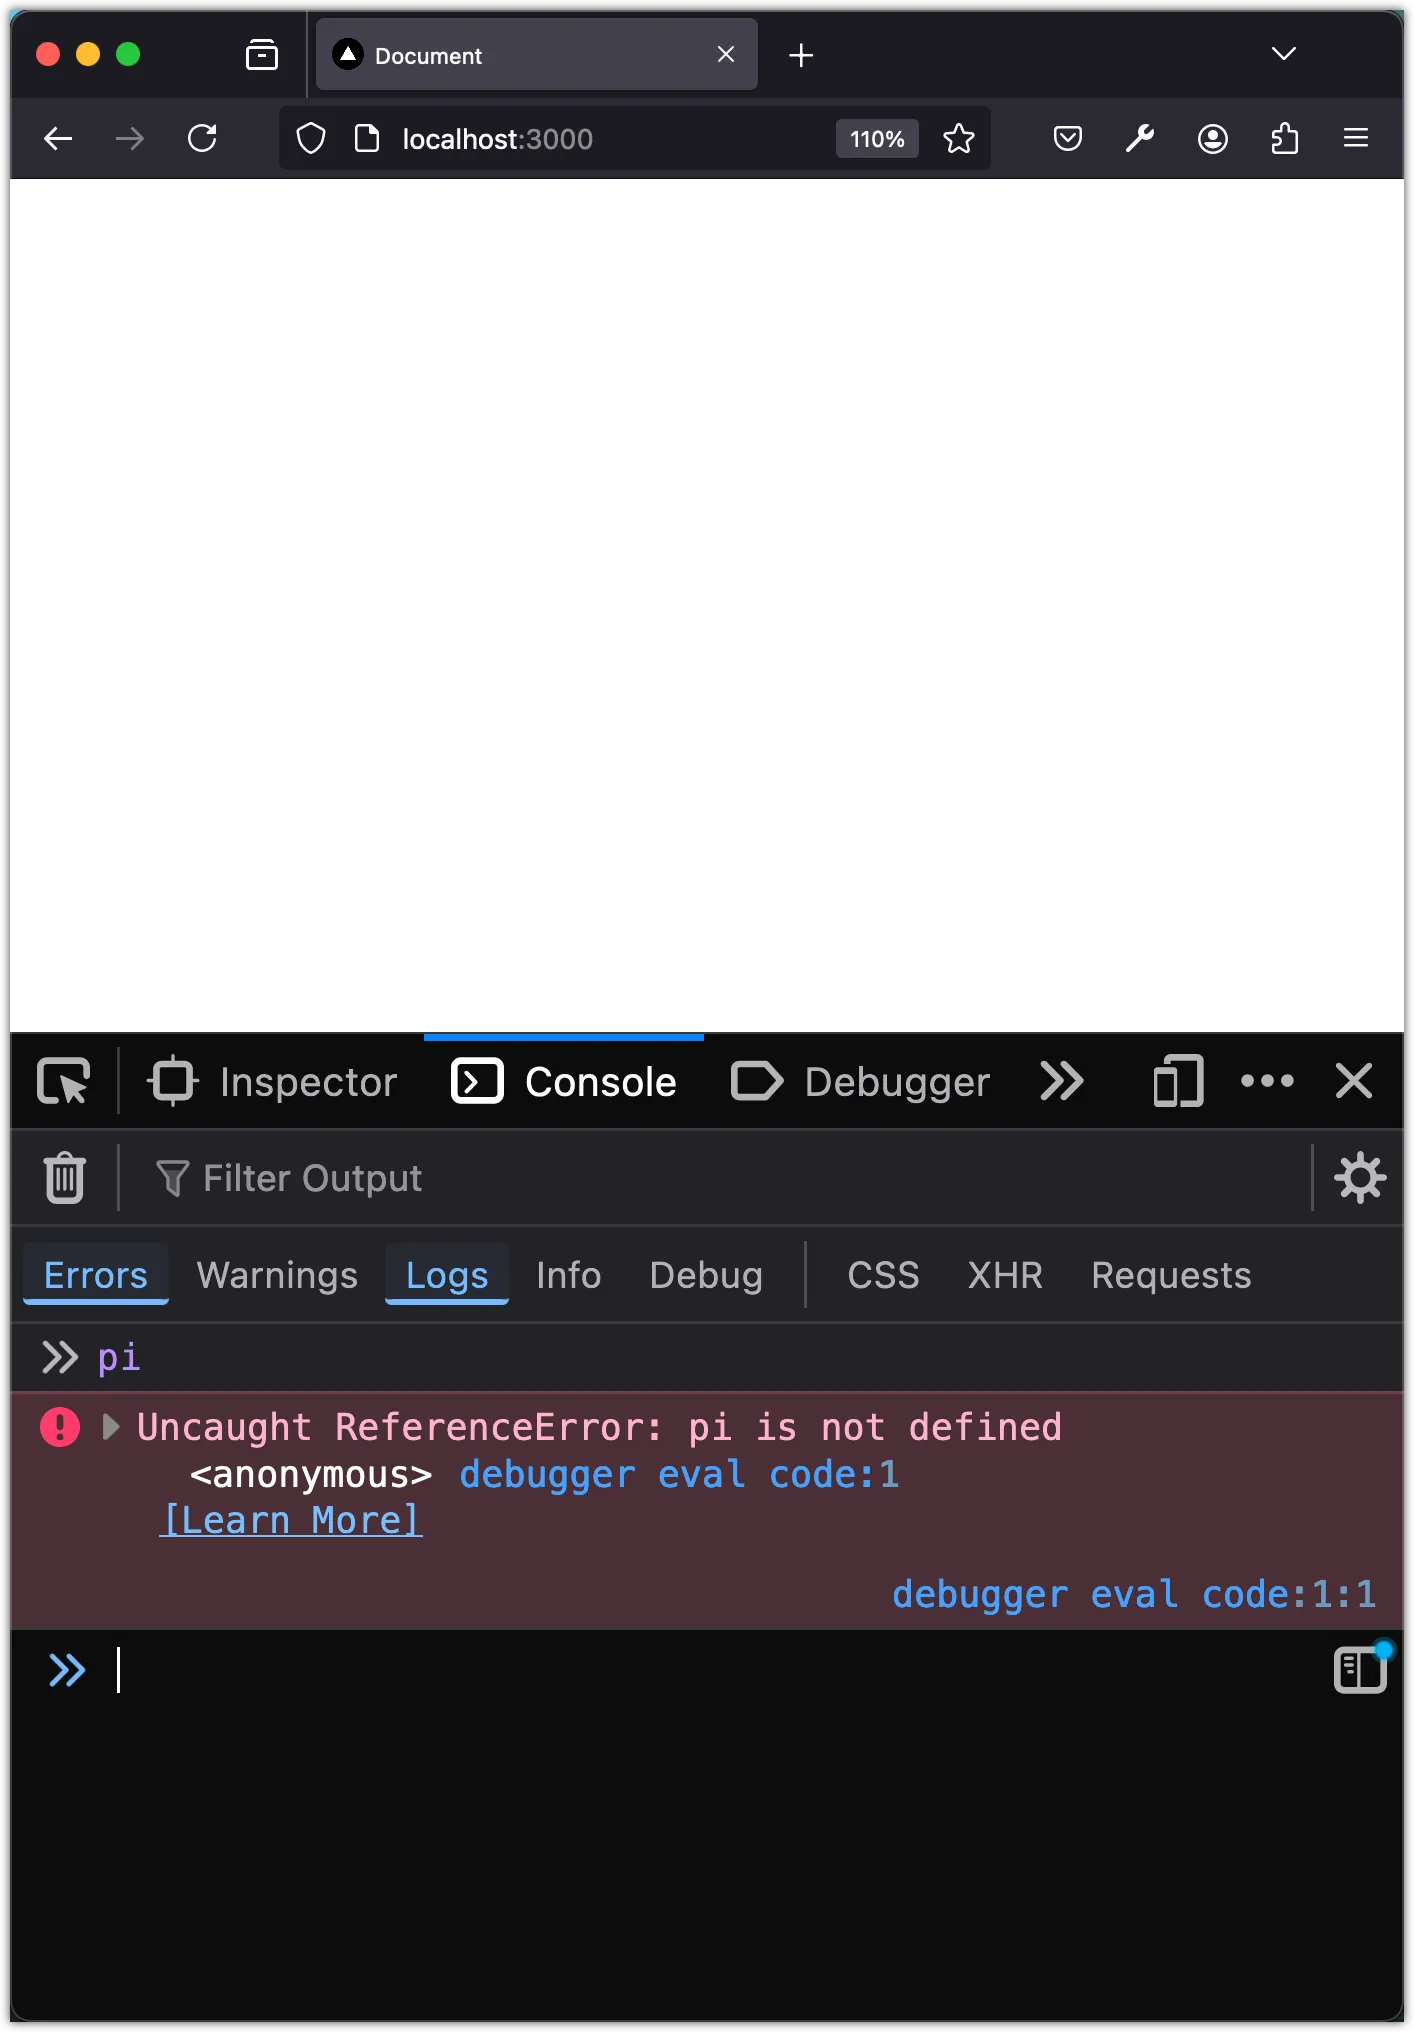Switch to the Inspector tab
This screenshot has height=2032, width=1414.
pos(272,1081)
